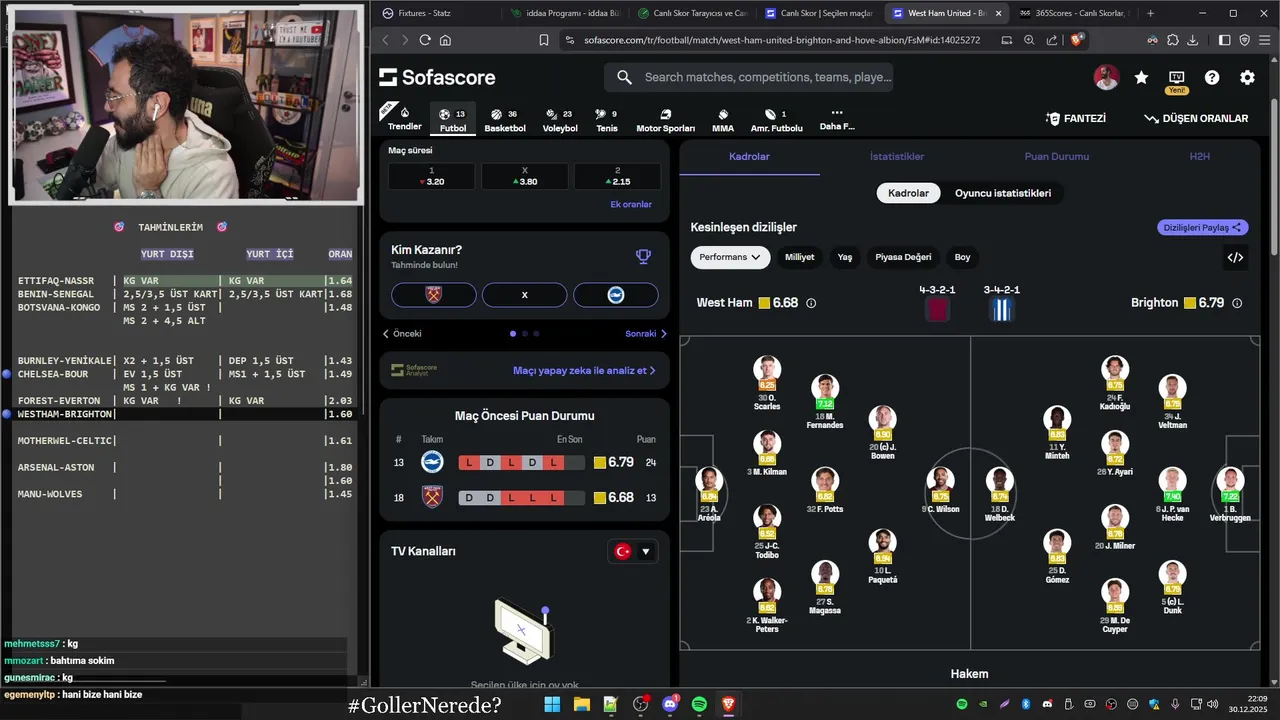This screenshot has height=720, width=1280.
Task: Open DÜŞEN ORANLAR link
Action: pos(1196,118)
